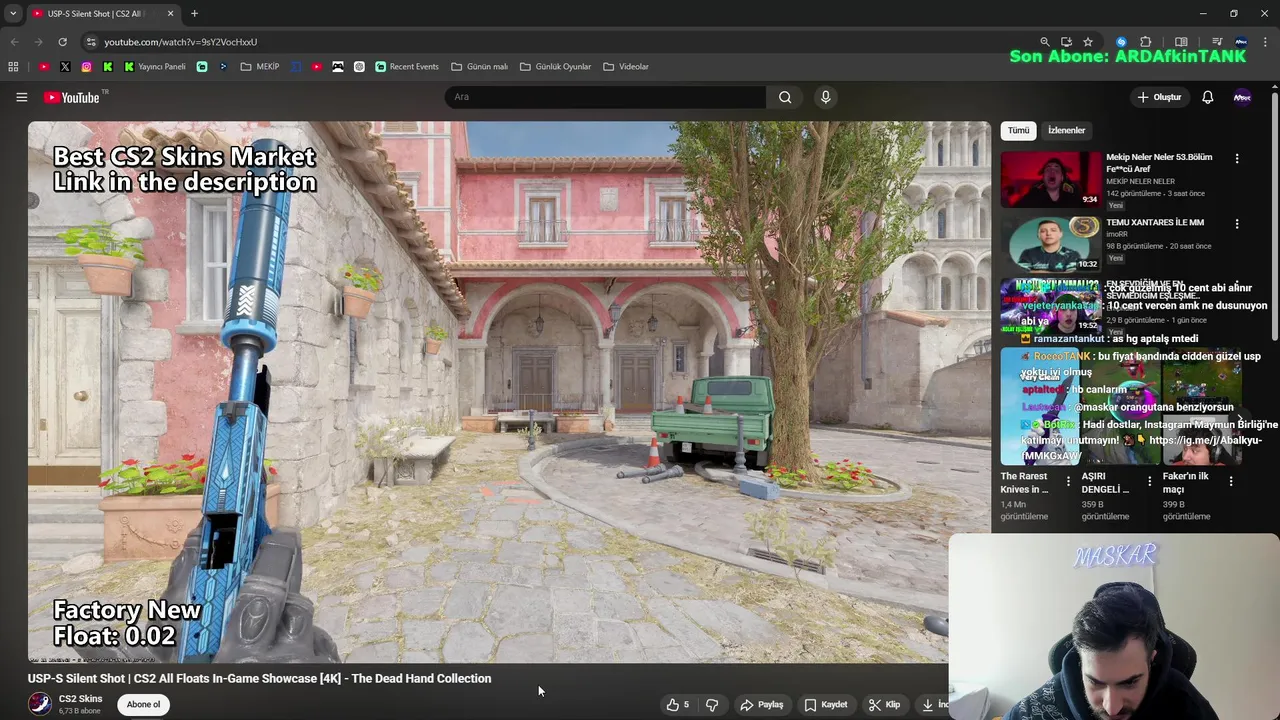1280x720 pixels.
Task: Open the Chrome three-dot menu
Action: click(x=1266, y=42)
